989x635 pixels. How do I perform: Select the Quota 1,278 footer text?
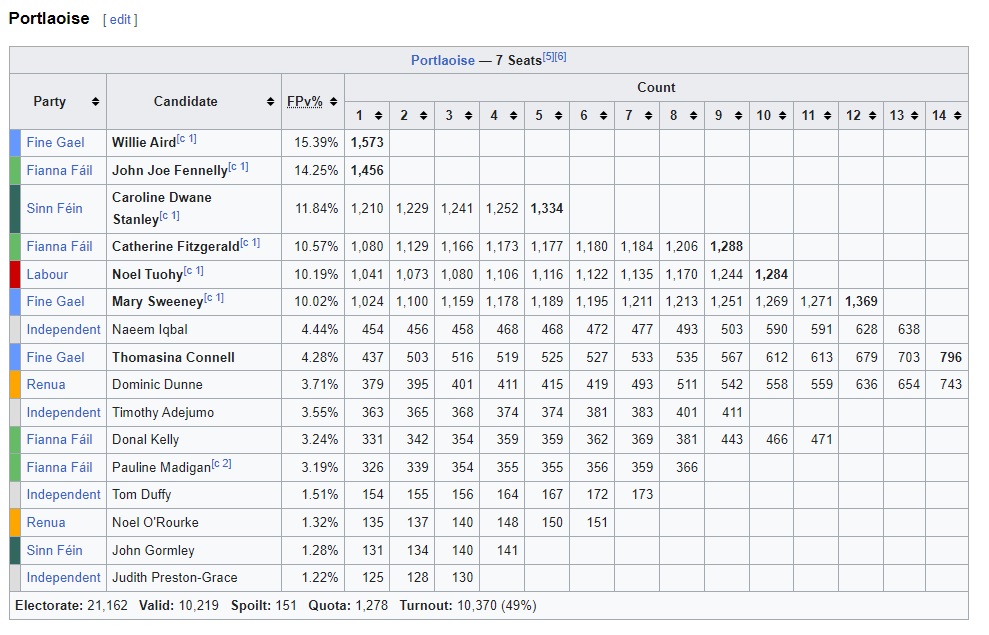[348, 605]
